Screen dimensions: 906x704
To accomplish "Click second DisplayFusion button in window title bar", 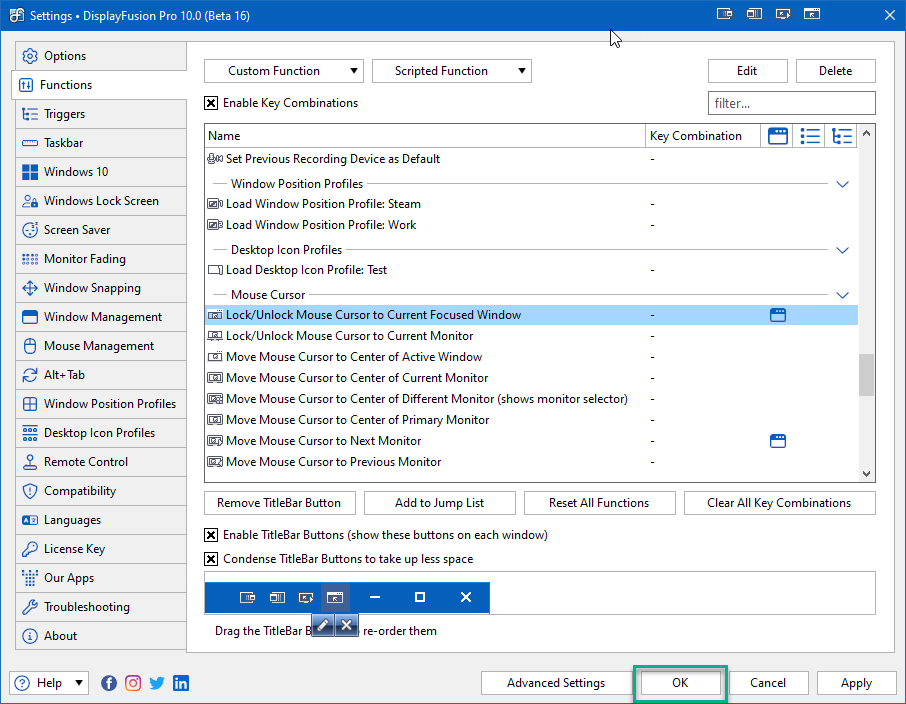I will coord(753,14).
